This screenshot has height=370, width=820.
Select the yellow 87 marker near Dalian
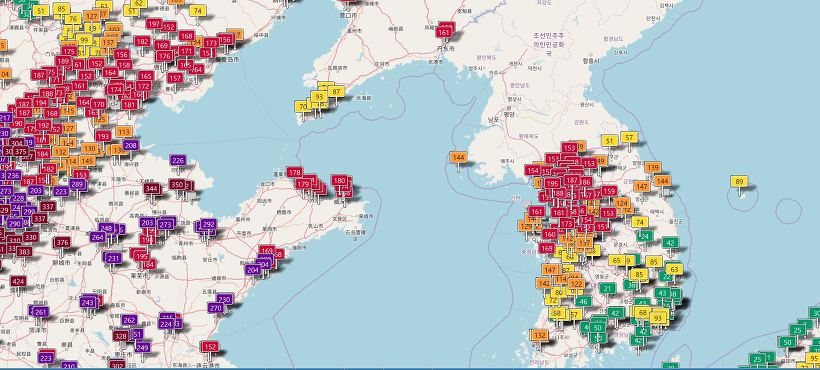336,91
